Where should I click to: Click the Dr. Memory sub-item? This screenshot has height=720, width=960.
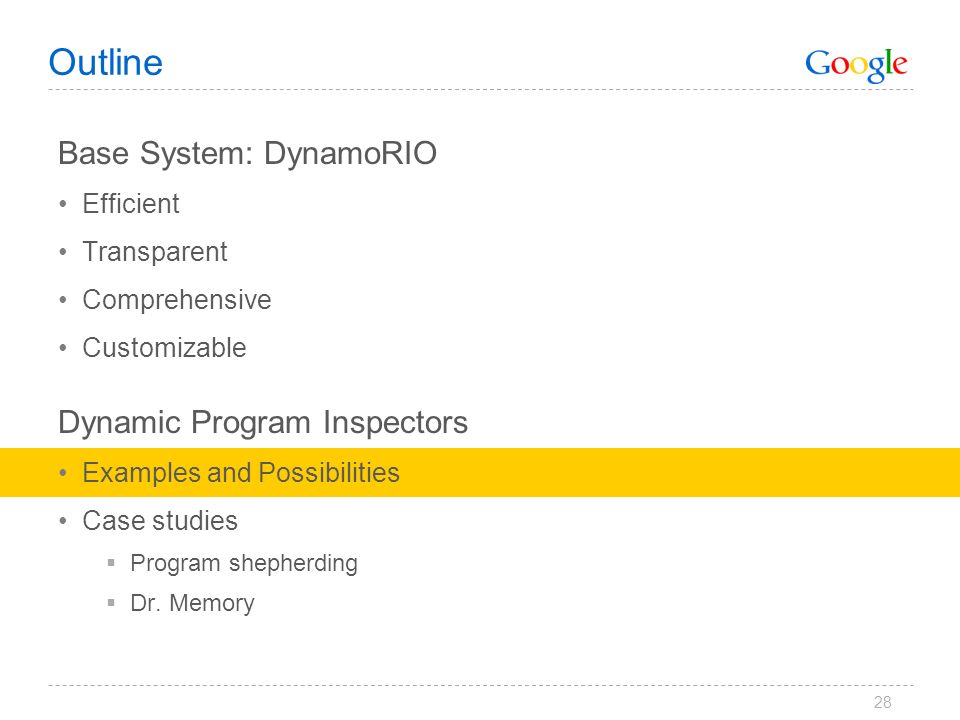(192, 603)
